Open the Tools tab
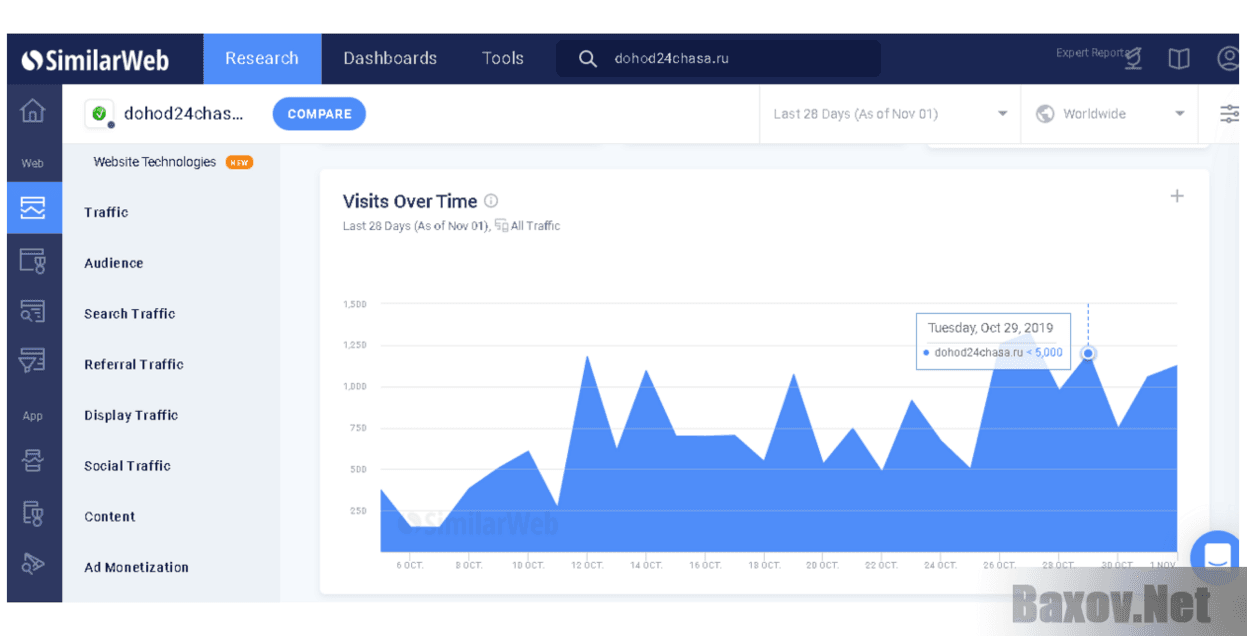 click(502, 59)
